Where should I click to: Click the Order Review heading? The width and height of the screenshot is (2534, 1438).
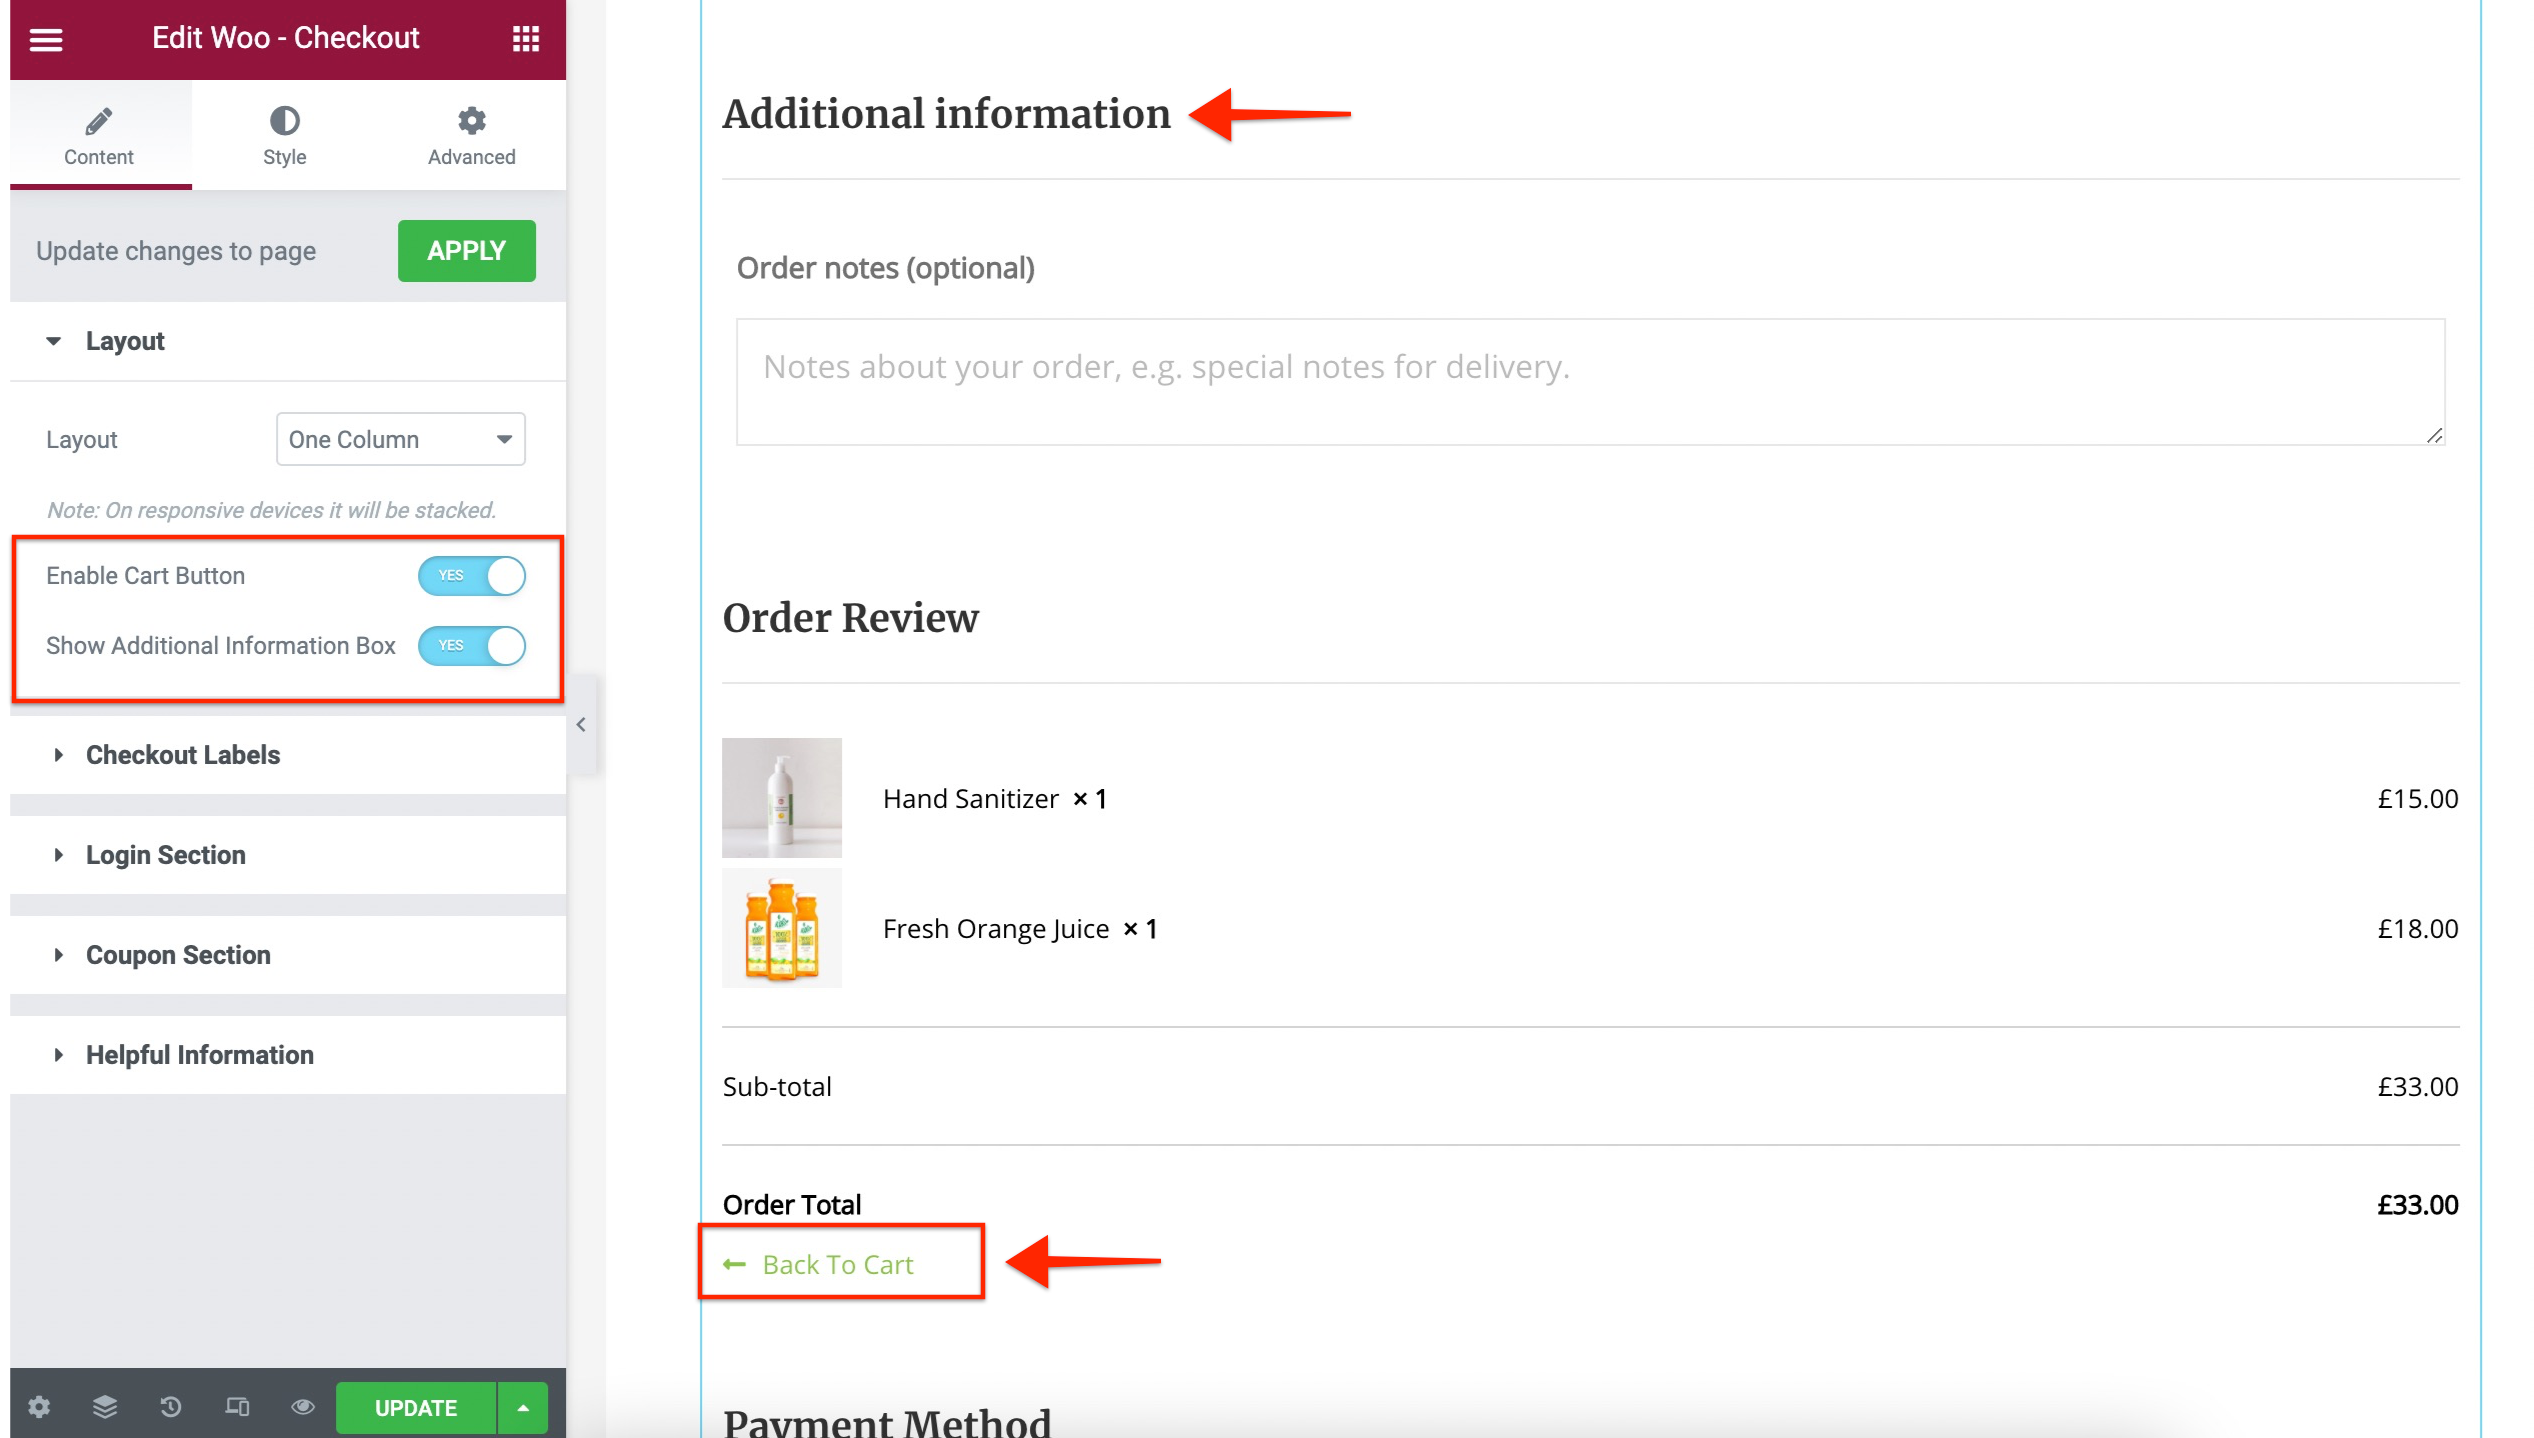[851, 618]
